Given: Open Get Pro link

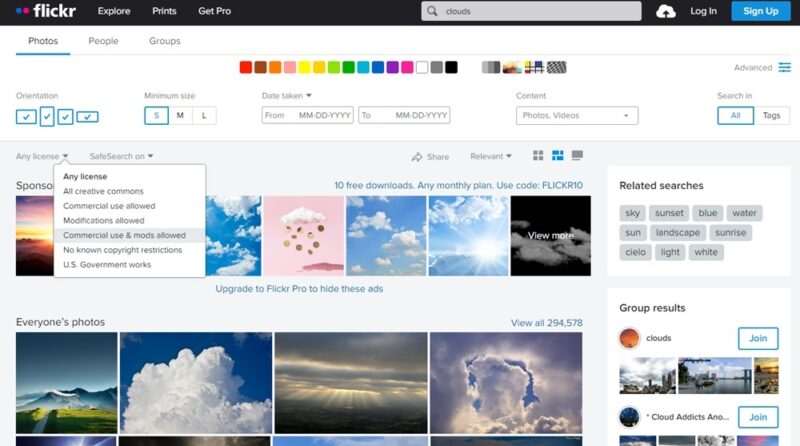Looking at the screenshot, I should 214,11.
